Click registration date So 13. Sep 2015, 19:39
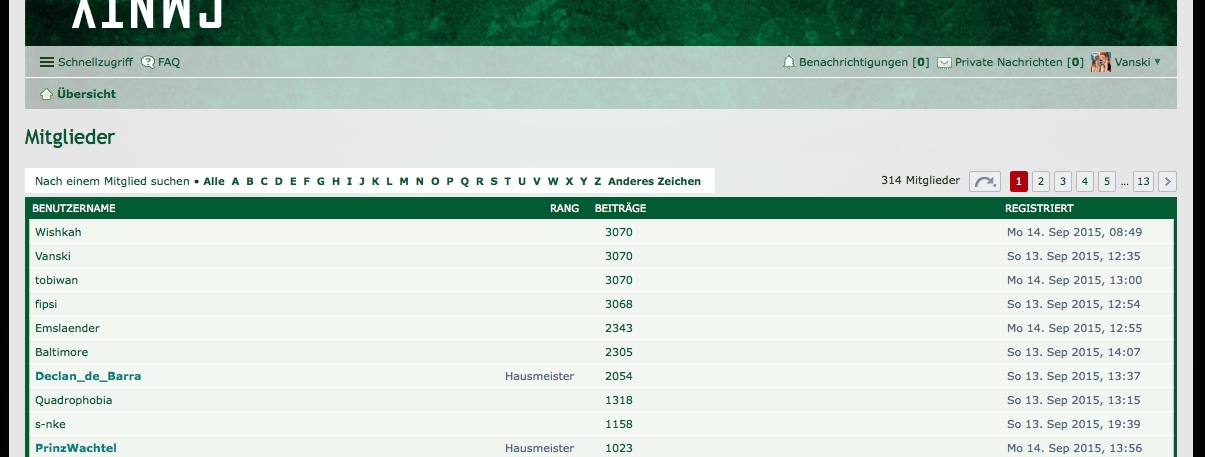The image size is (1205, 457). pos(1074,424)
